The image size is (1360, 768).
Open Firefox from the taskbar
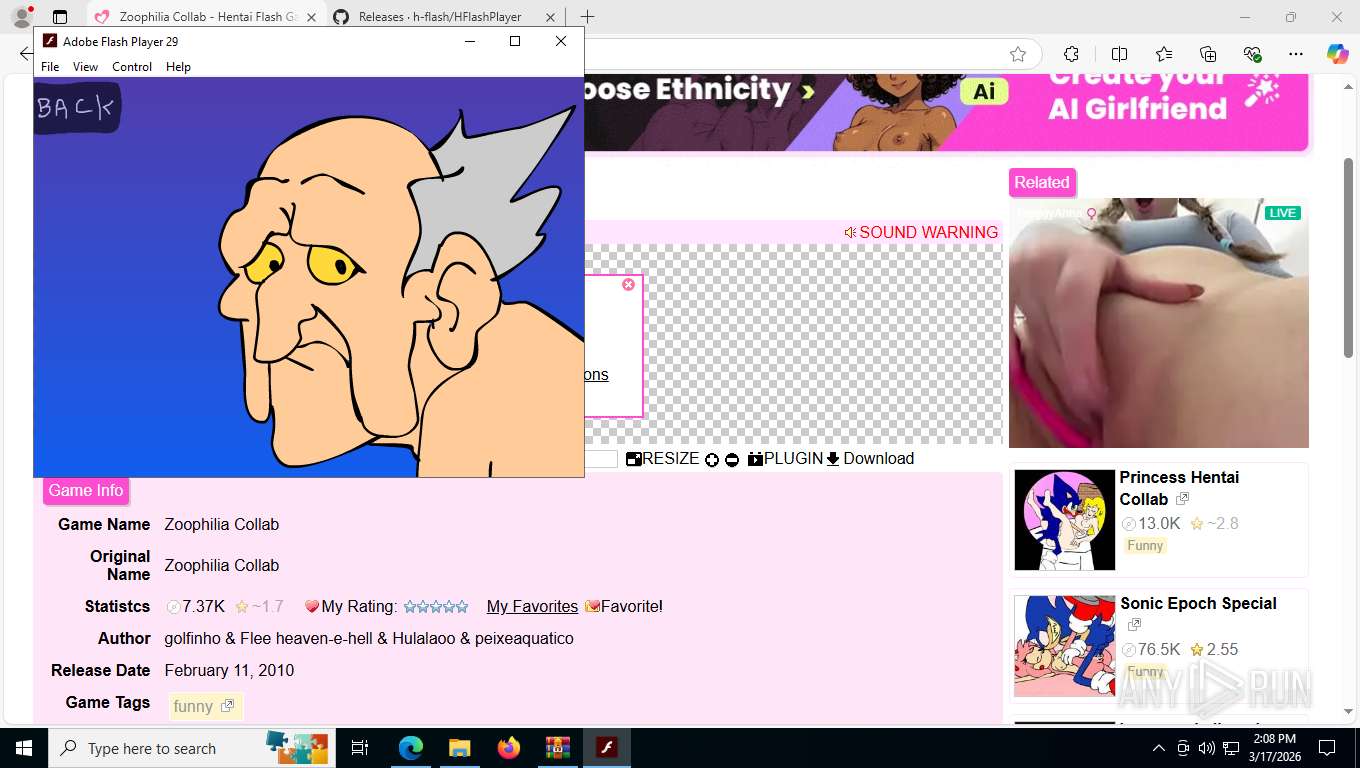509,748
